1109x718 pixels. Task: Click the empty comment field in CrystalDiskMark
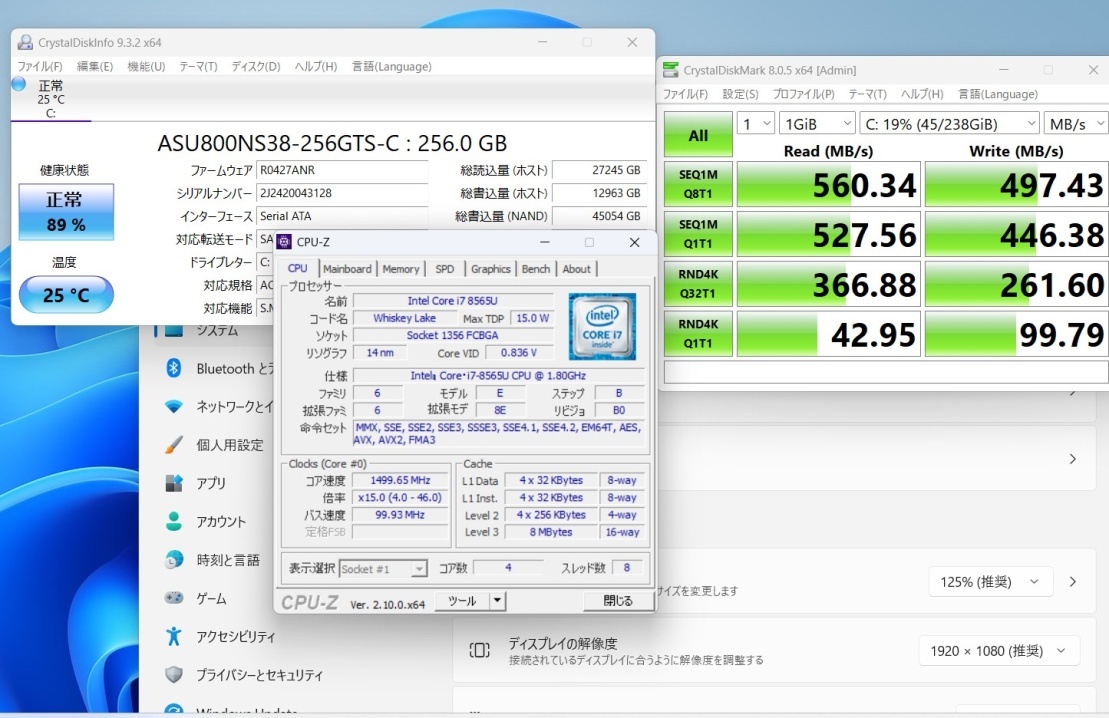click(886, 372)
